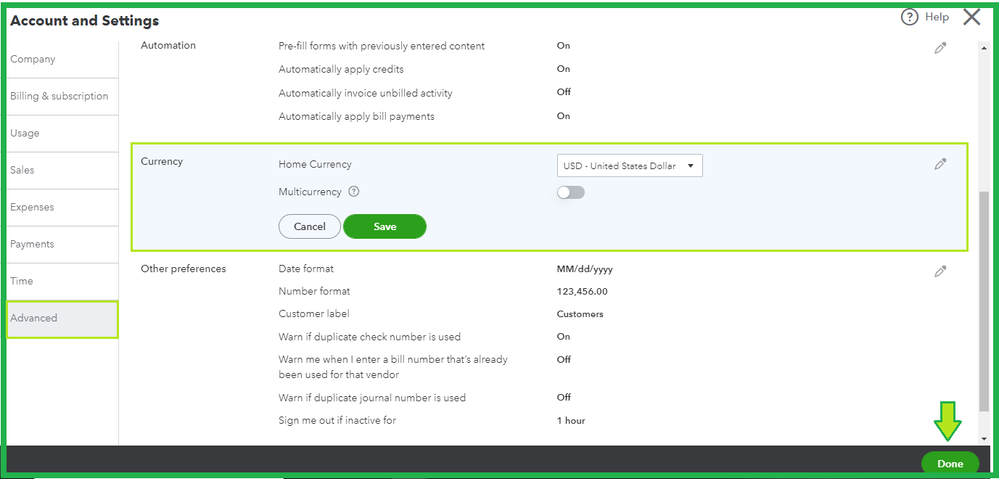This screenshot has width=999, height=479.
Task: Open the Expenses tab
Action: click(x=32, y=207)
